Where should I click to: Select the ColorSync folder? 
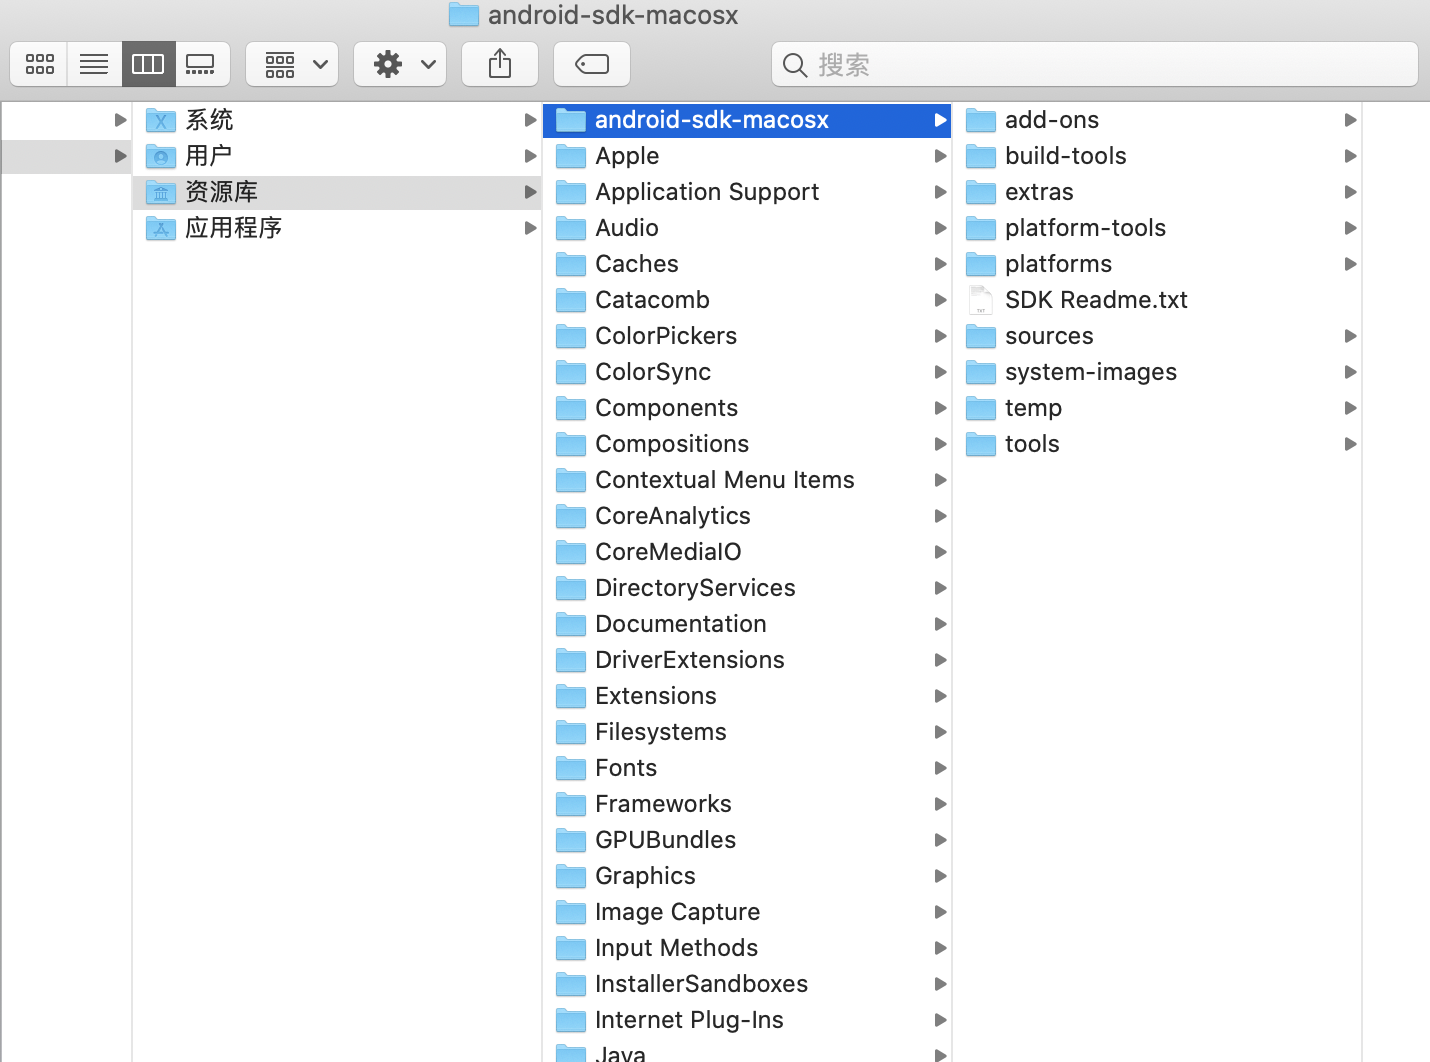point(747,372)
